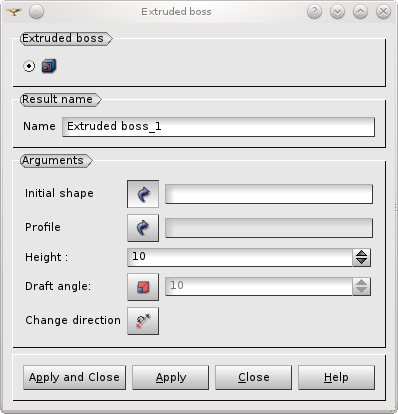Click the Apply and Close button
The width and height of the screenshot is (398, 414).
[74, 377]
